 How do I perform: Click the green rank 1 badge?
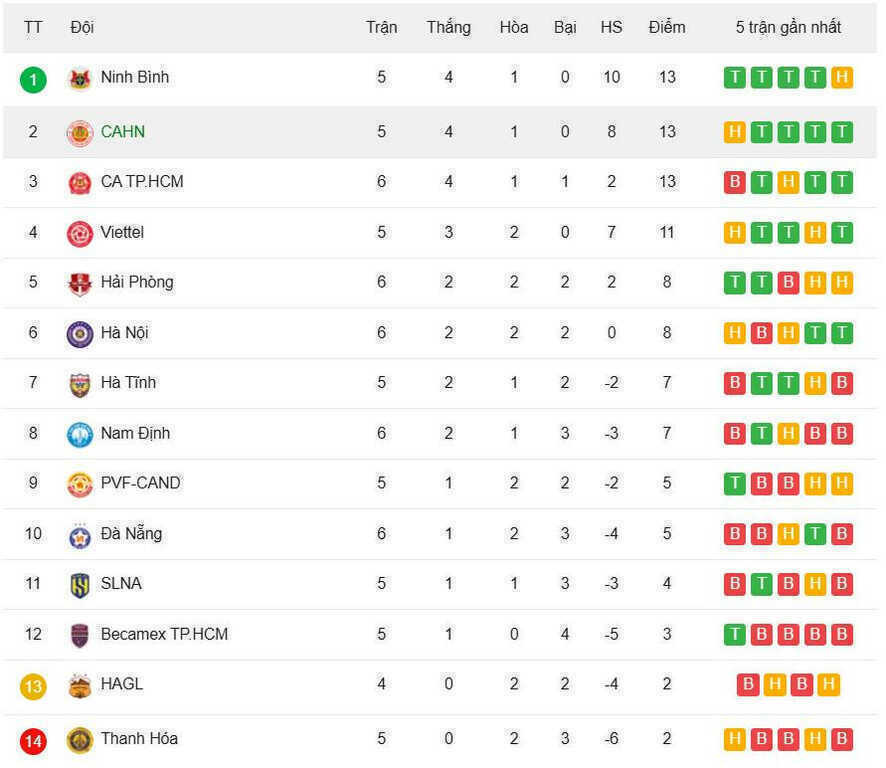[x=33, y=79]
